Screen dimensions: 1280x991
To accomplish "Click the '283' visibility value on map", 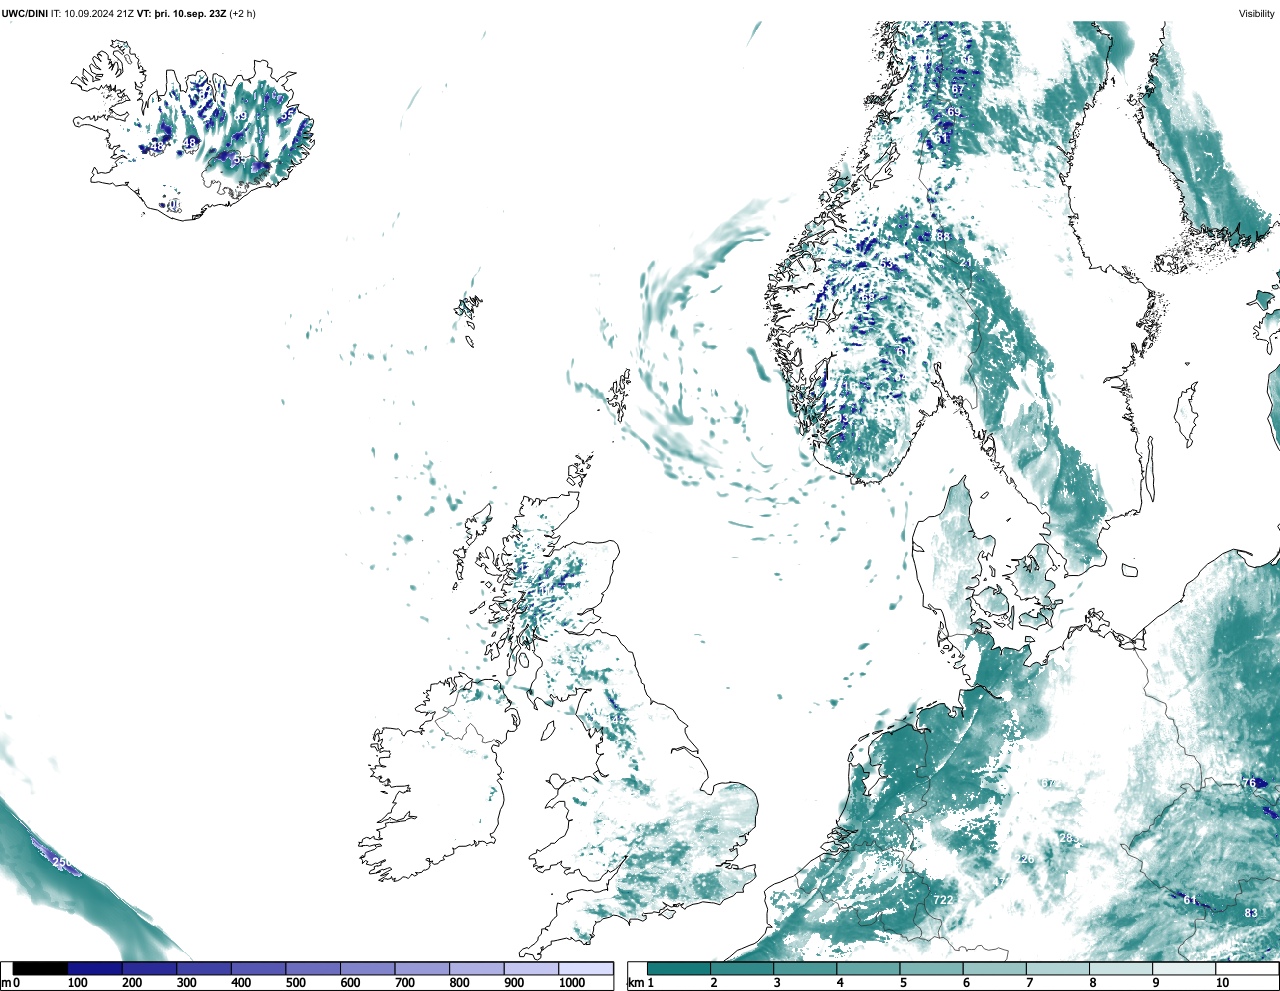I will (1069, 838).
